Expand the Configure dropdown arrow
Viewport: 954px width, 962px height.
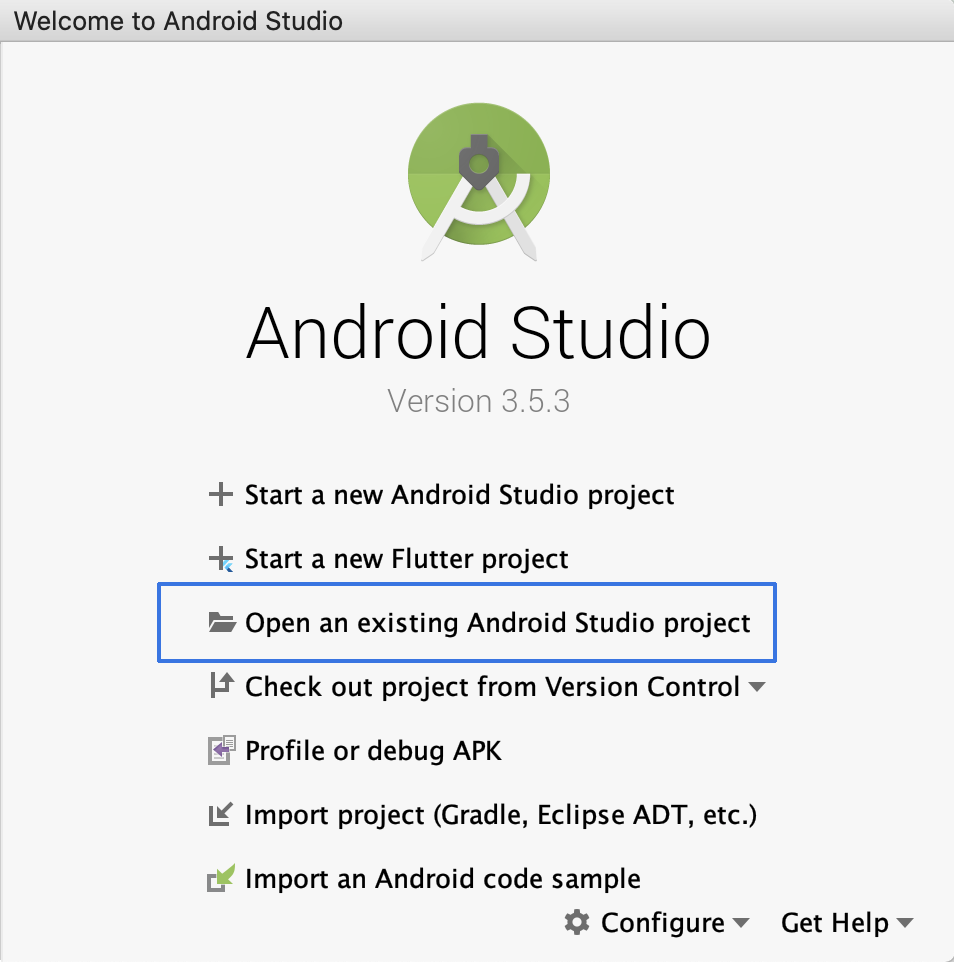(x=741, y=923)
